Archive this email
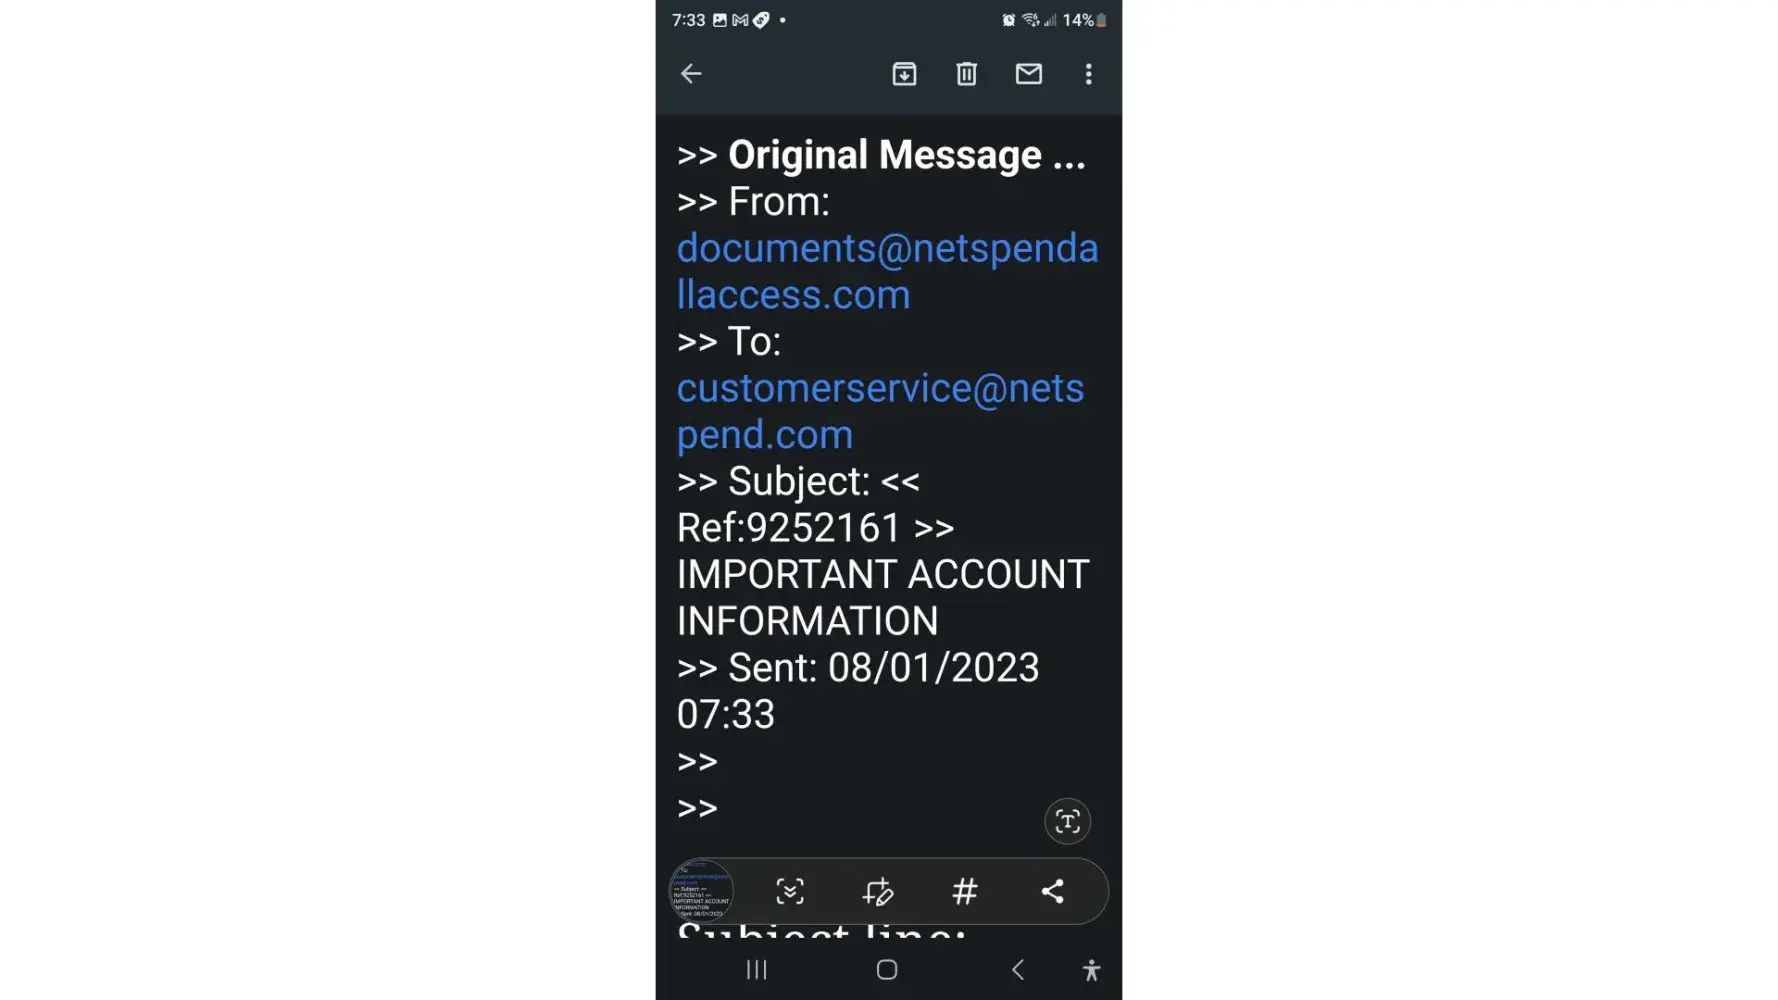The image size is (1778, 1000). (x=904, y=74)
